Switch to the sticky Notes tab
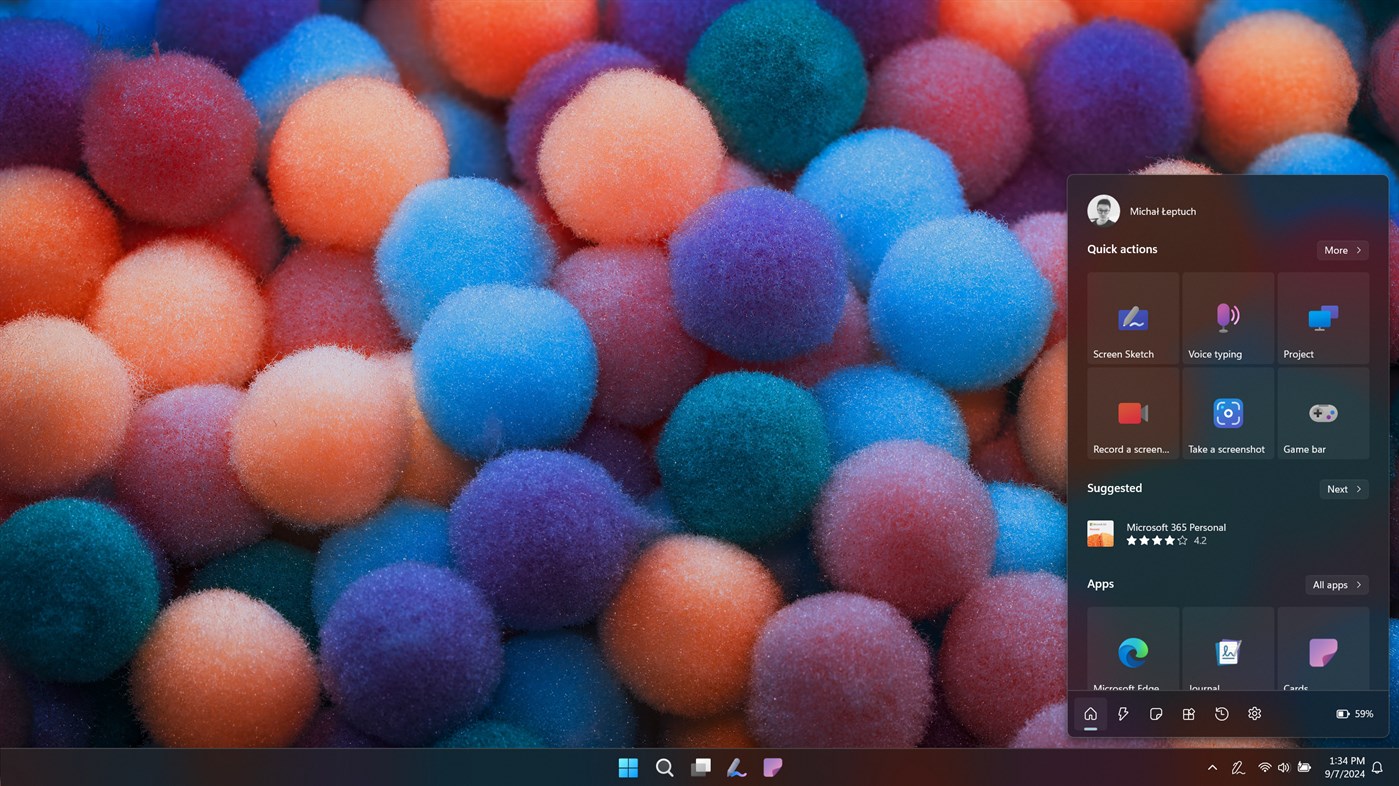 coord(1155,713)
